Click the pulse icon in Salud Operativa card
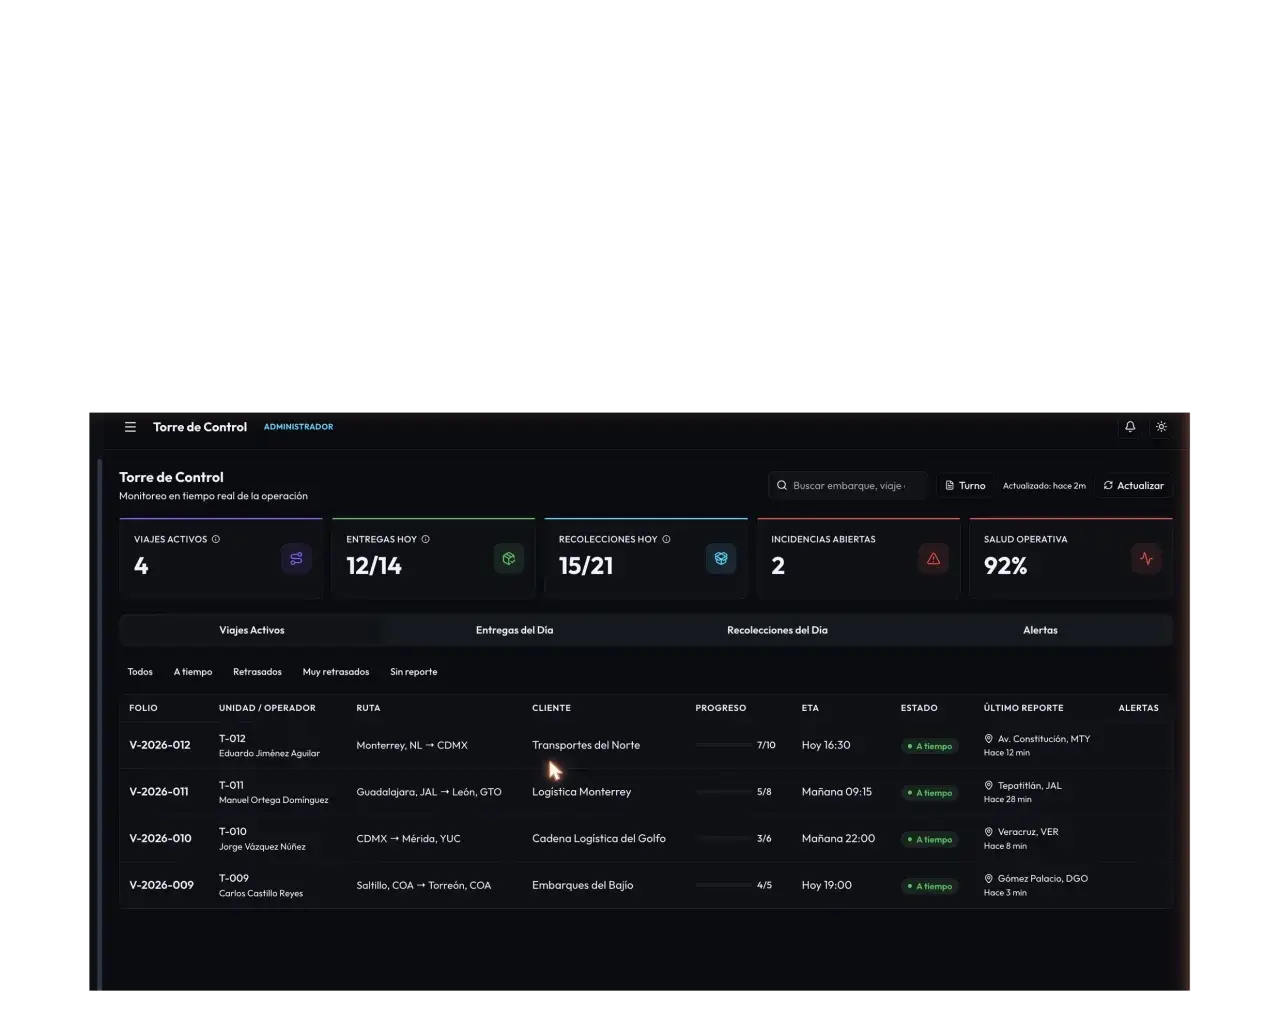This screenshot has width=1280, height=1032. (1146, 559)
